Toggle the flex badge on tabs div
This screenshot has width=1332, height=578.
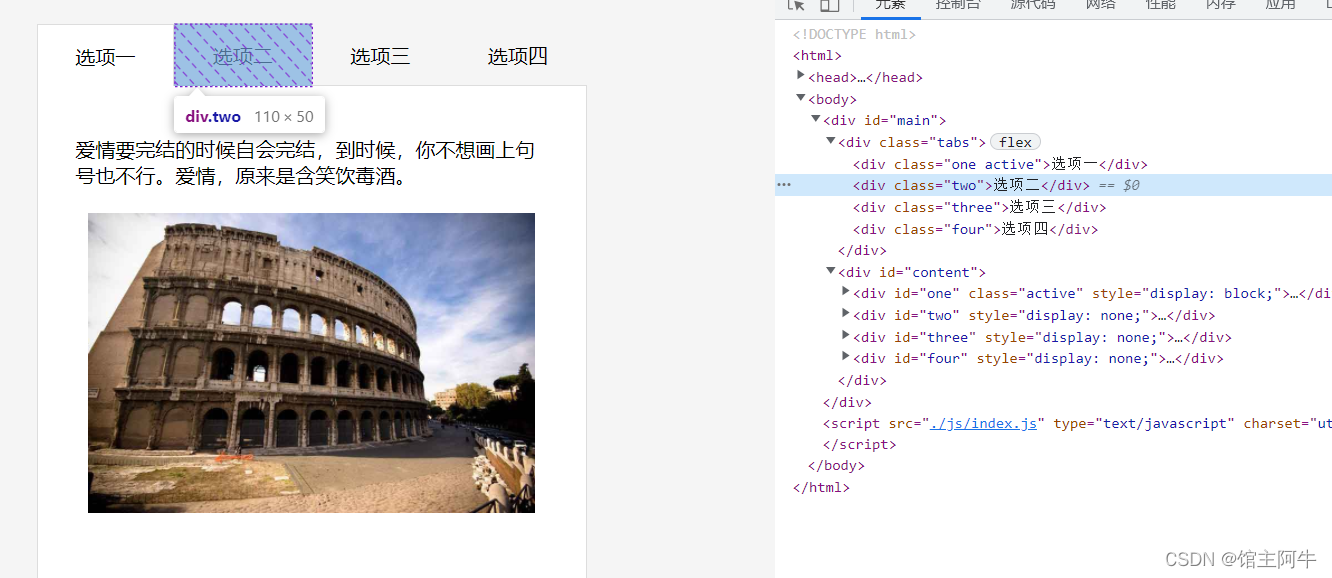(x=1015, y=142)
